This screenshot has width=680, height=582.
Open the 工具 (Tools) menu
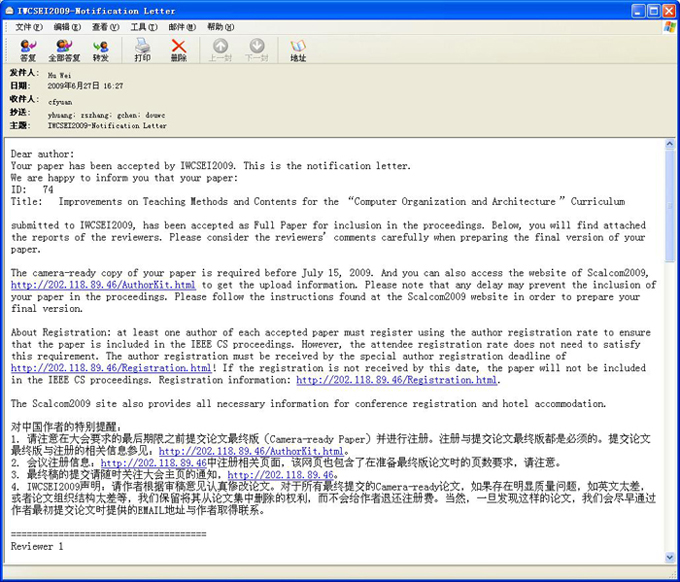[143, 26]
